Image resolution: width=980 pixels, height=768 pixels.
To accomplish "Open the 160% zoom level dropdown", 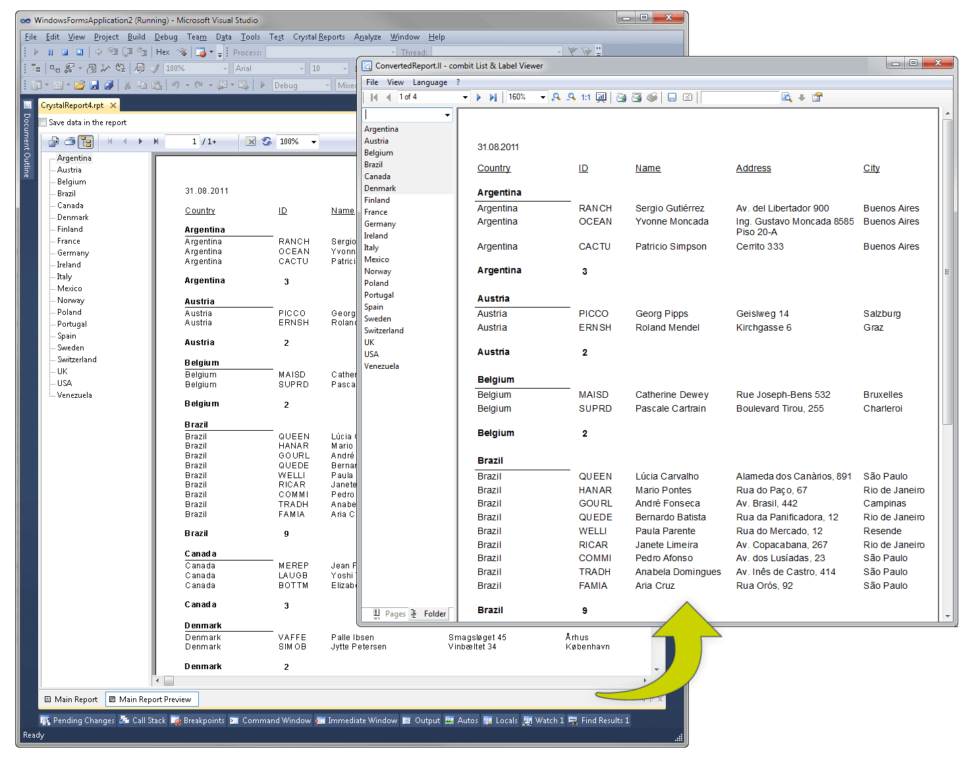I will click(544, 99).
